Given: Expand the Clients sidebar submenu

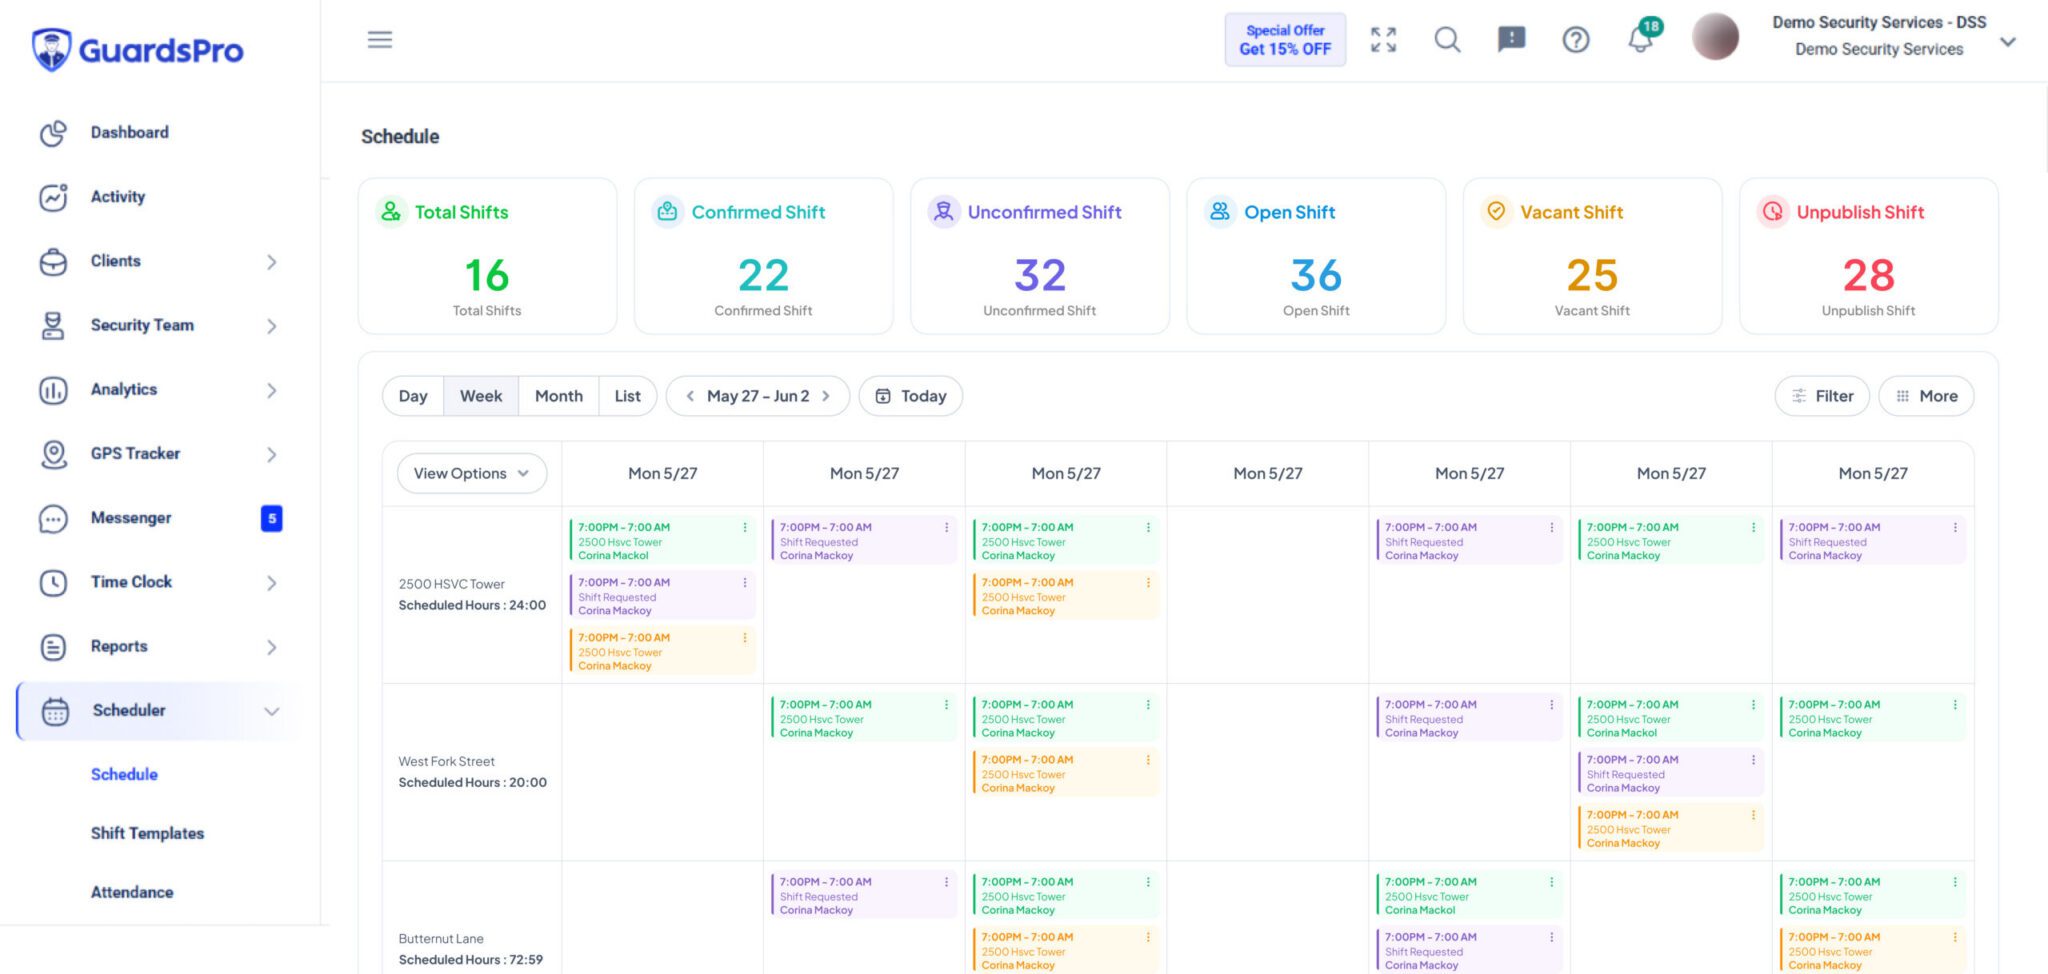Looking at the screenshot, I should coord(271,262).
